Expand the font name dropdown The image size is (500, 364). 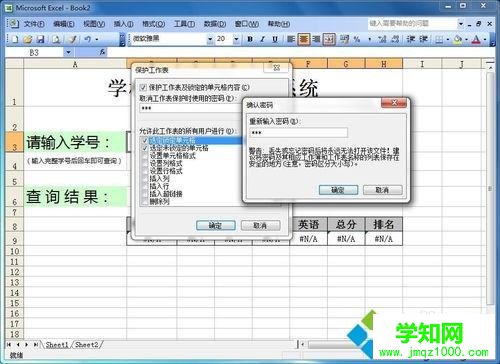(x=210, y=39)
